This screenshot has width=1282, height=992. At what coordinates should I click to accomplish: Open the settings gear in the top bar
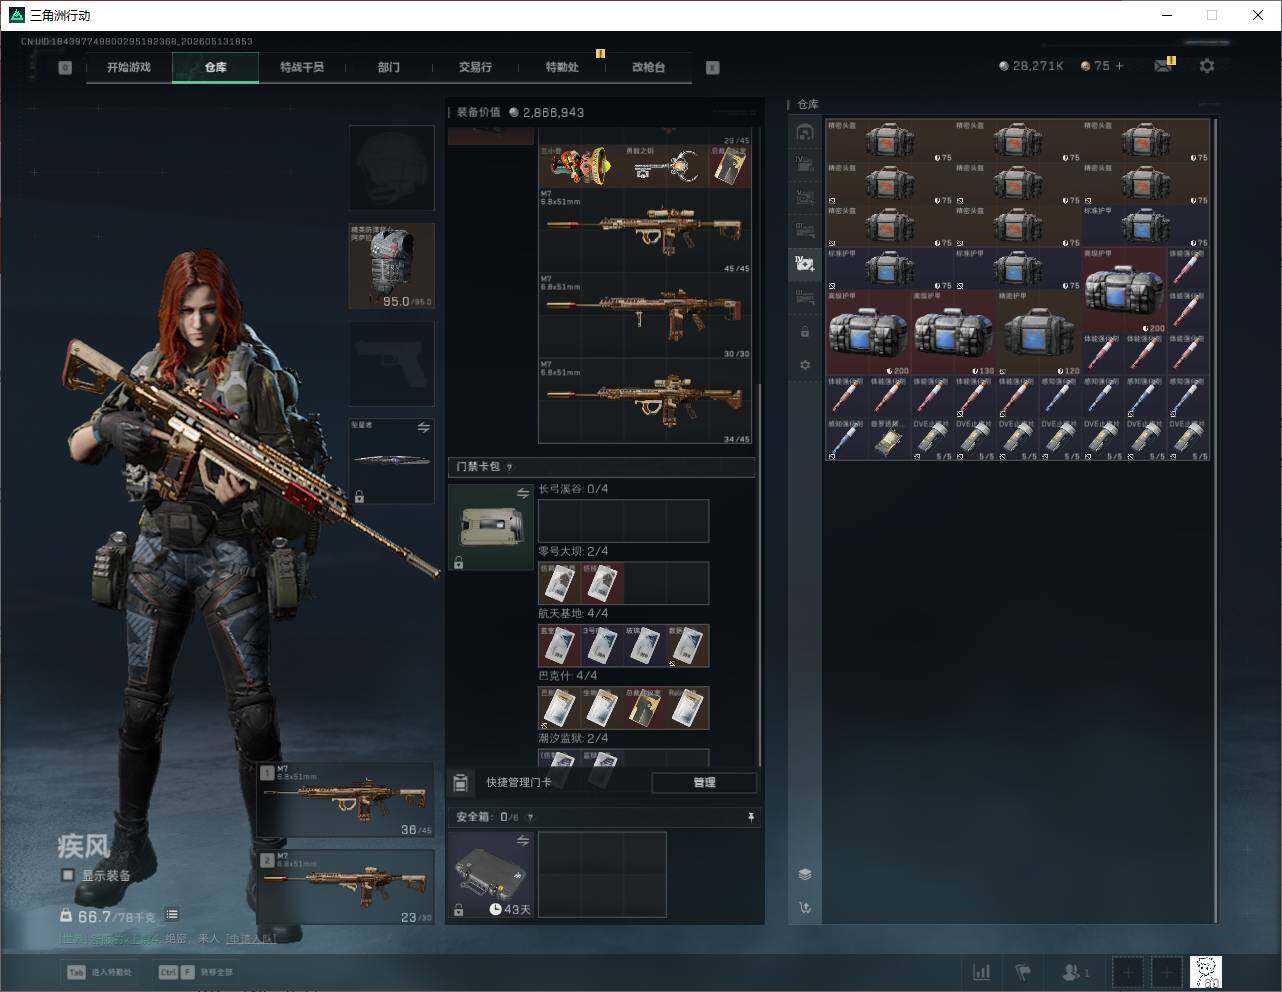tap(1207, 66)
